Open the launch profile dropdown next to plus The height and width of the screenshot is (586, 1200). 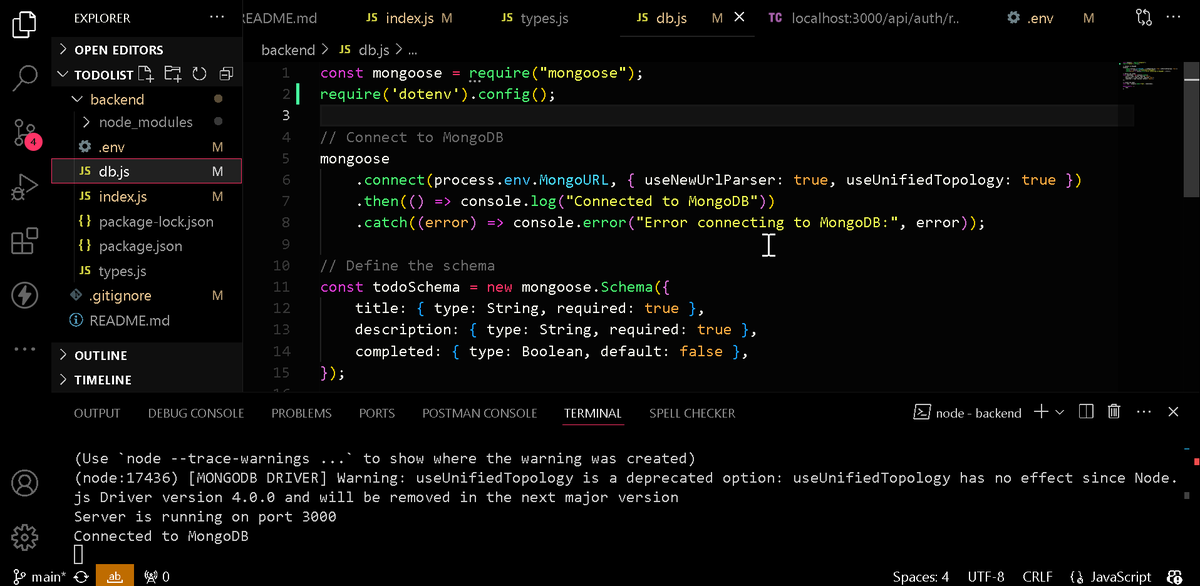pos(1060,412)
